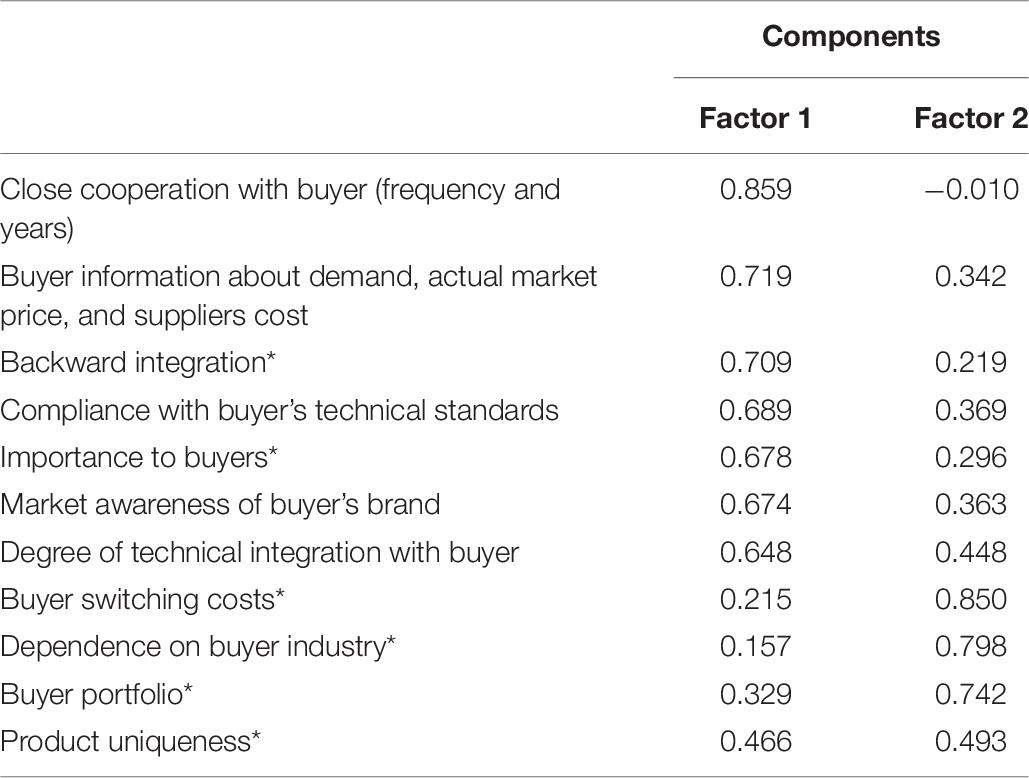Select the Factor 2 column header
Image resolution: width=1029 pixels, height=778 pixels.
click(971, 119)
